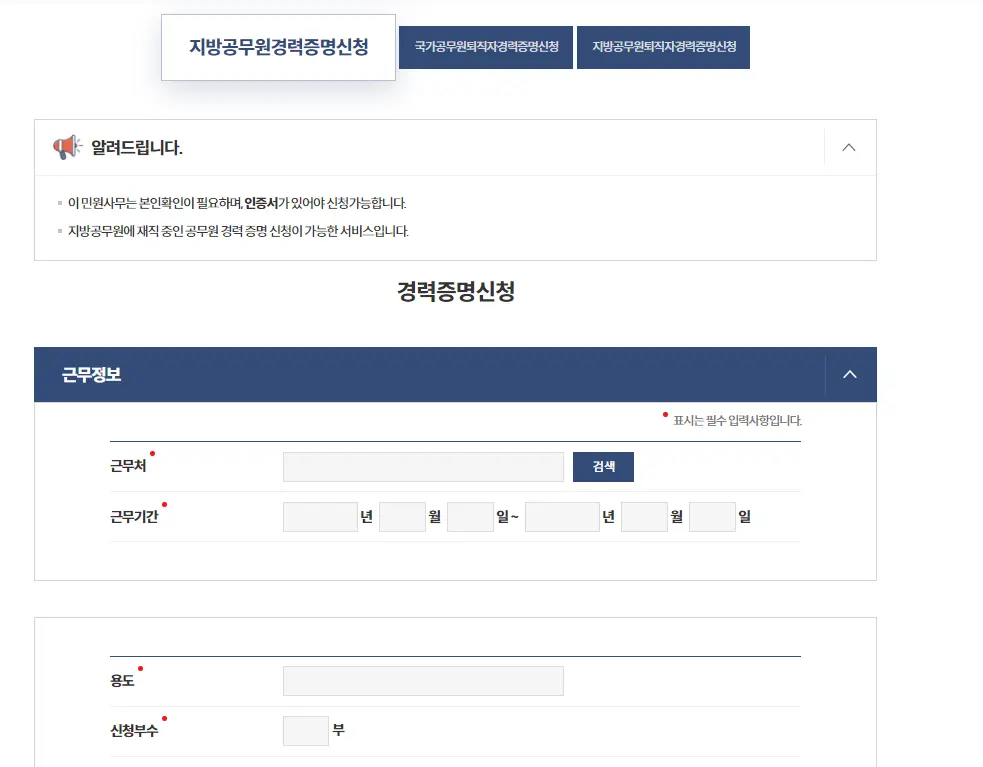Click the start day field of 근무기간
The image size is (983, 767).
pyautogui.click(x=470, y=516)
